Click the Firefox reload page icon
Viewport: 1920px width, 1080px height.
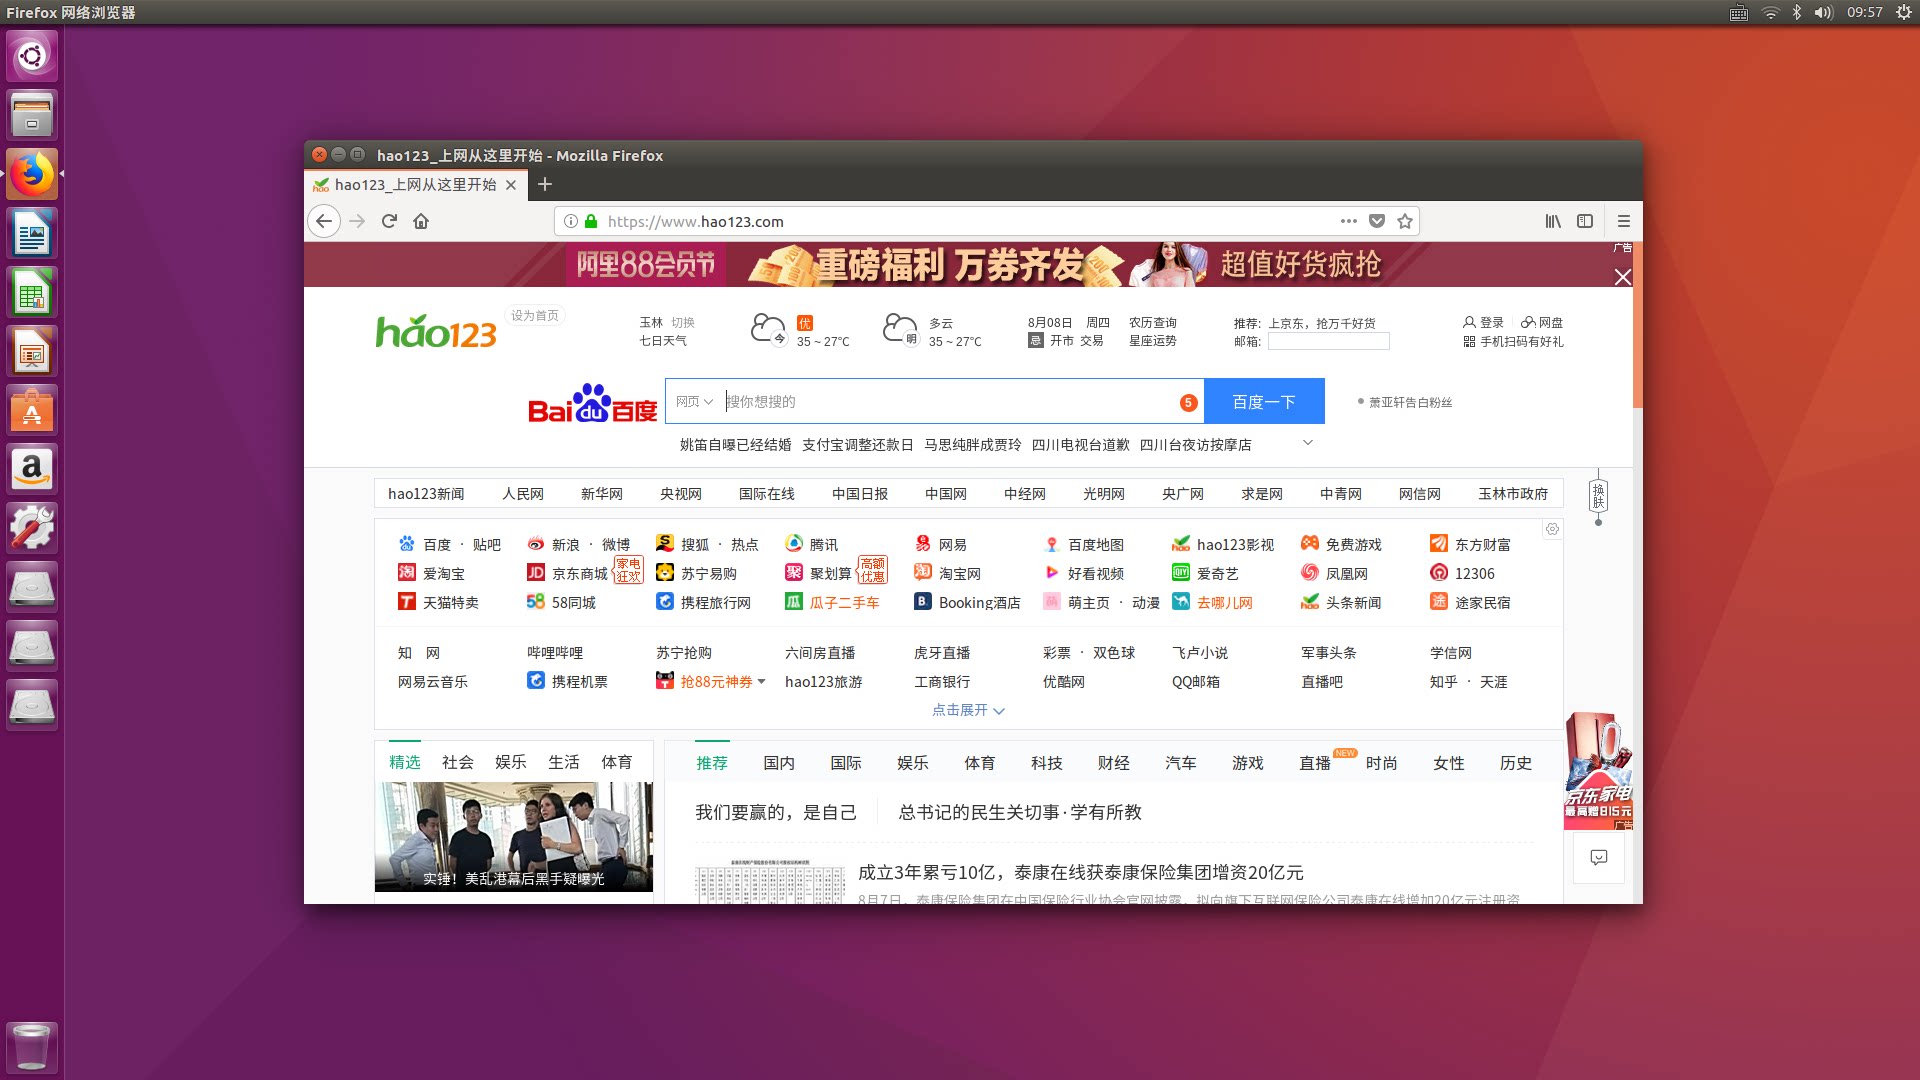pyautogui.click(x=389, y=221)
